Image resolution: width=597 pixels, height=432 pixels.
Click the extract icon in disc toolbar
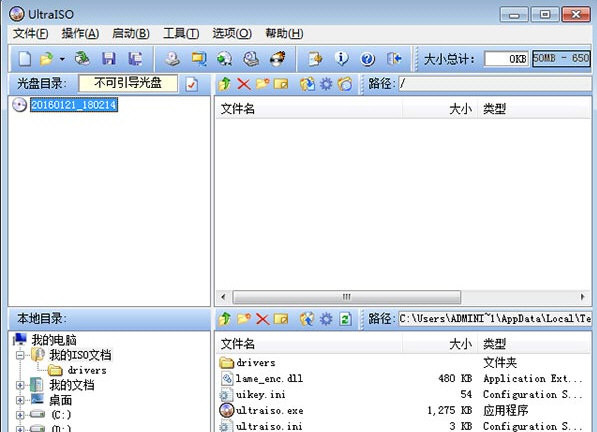pos(307,84)
